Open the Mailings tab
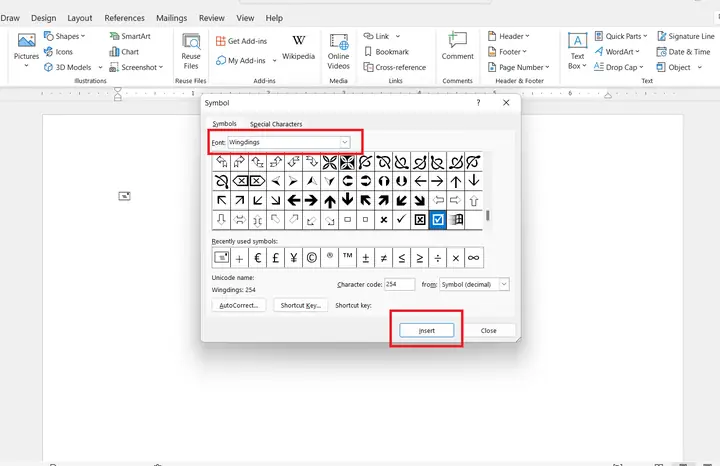Image resolution: width=720 pixels, height=466 pixels. point(171,18)
